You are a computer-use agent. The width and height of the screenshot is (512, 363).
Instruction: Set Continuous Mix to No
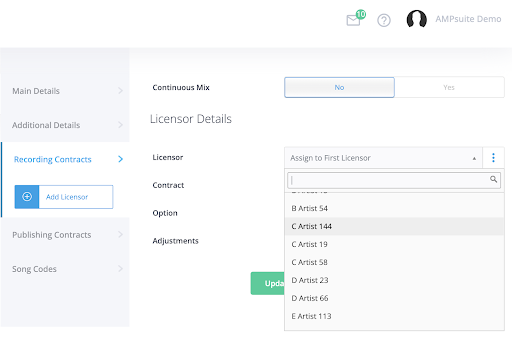click(339, 87)
